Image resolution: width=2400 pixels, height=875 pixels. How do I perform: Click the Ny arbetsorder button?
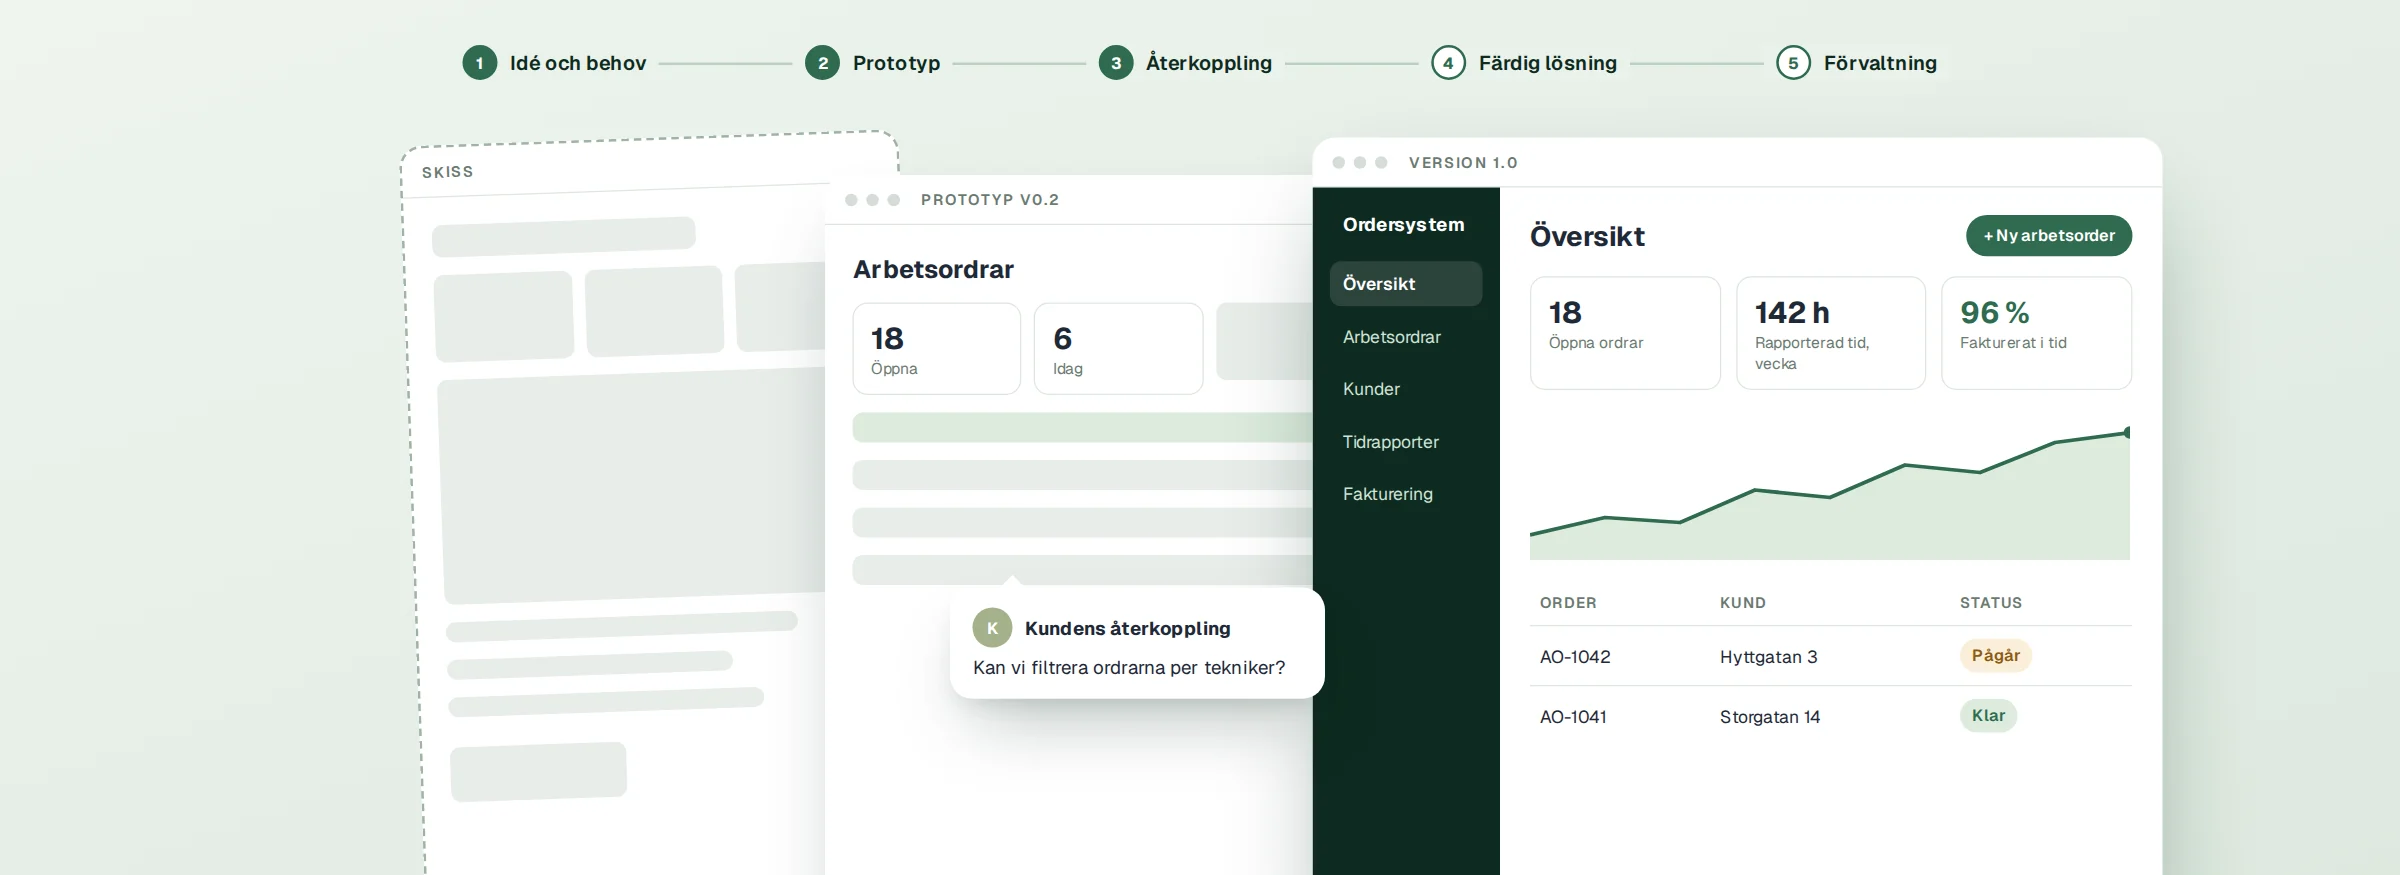pyautogui.click(x=2049, y=236)
